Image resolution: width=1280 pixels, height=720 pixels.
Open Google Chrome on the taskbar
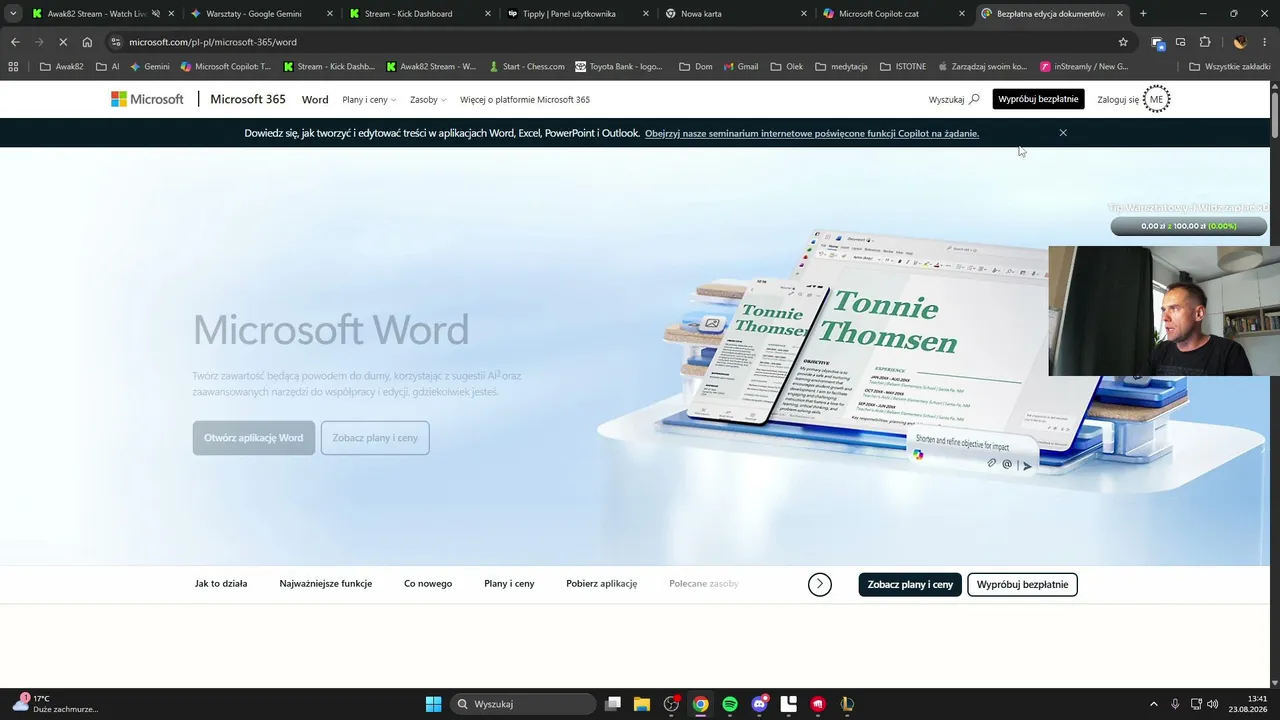[701, 704]
